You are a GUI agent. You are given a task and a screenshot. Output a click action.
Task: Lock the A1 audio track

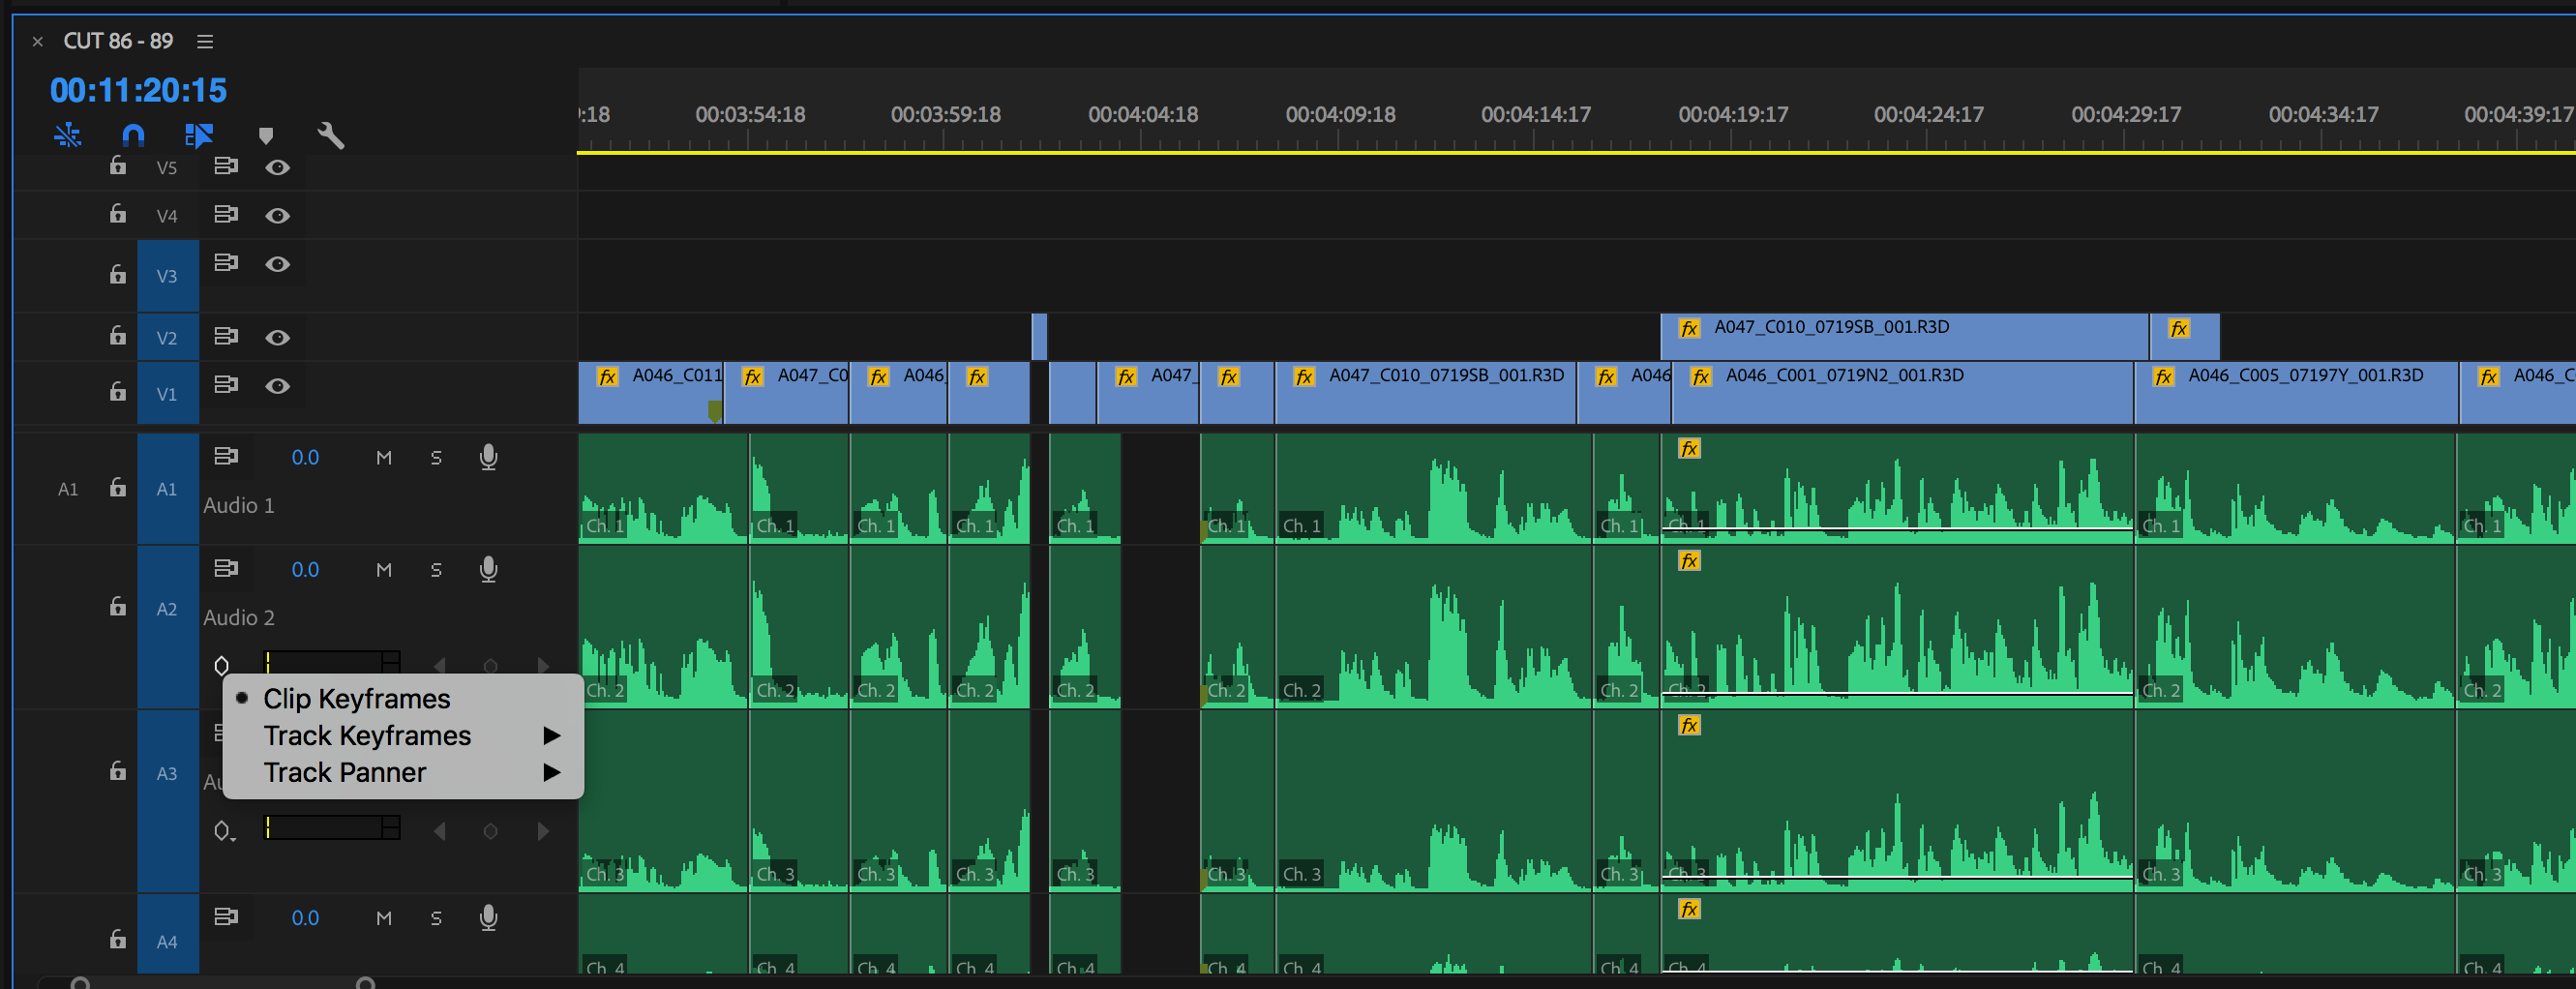[x=118, y=487]
